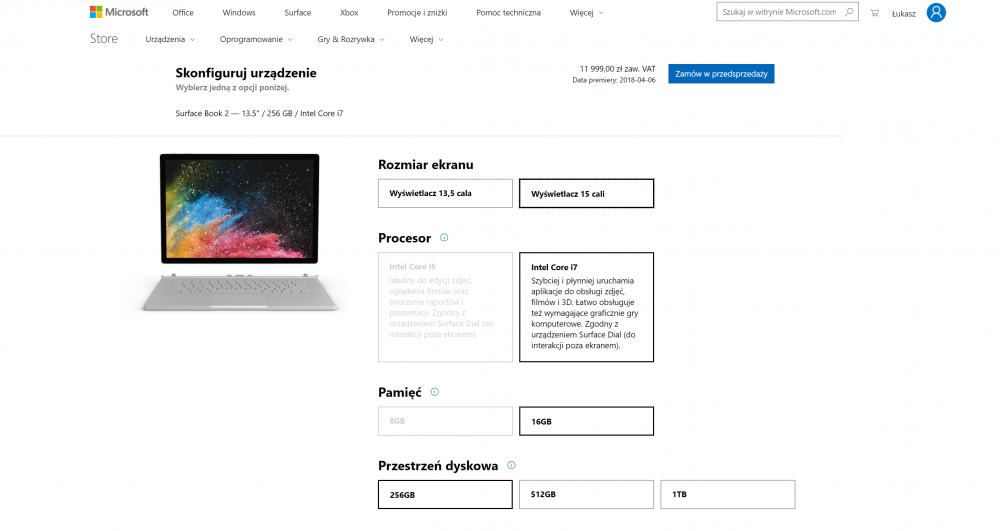Expand the top Więcej dropdown menu
The height and width of the screenshot is (531, 1000).
click(587, 13)
